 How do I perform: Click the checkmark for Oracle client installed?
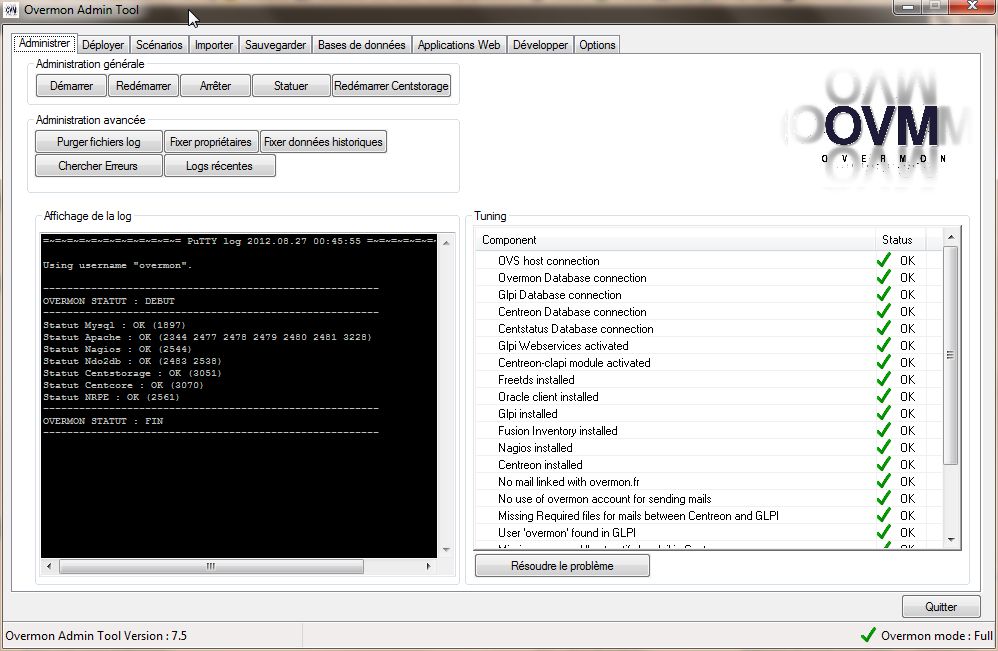[x=883, y=396]
